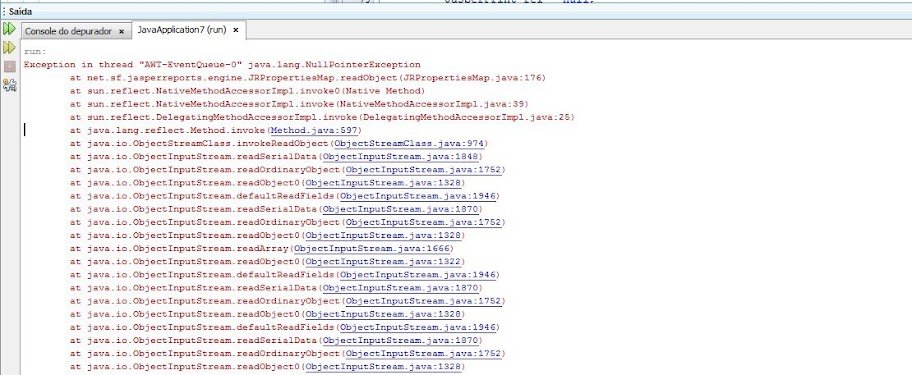The width and height of the screenshot is (912, 375).
Task: Click the Saída panel title
Action: 20,11
